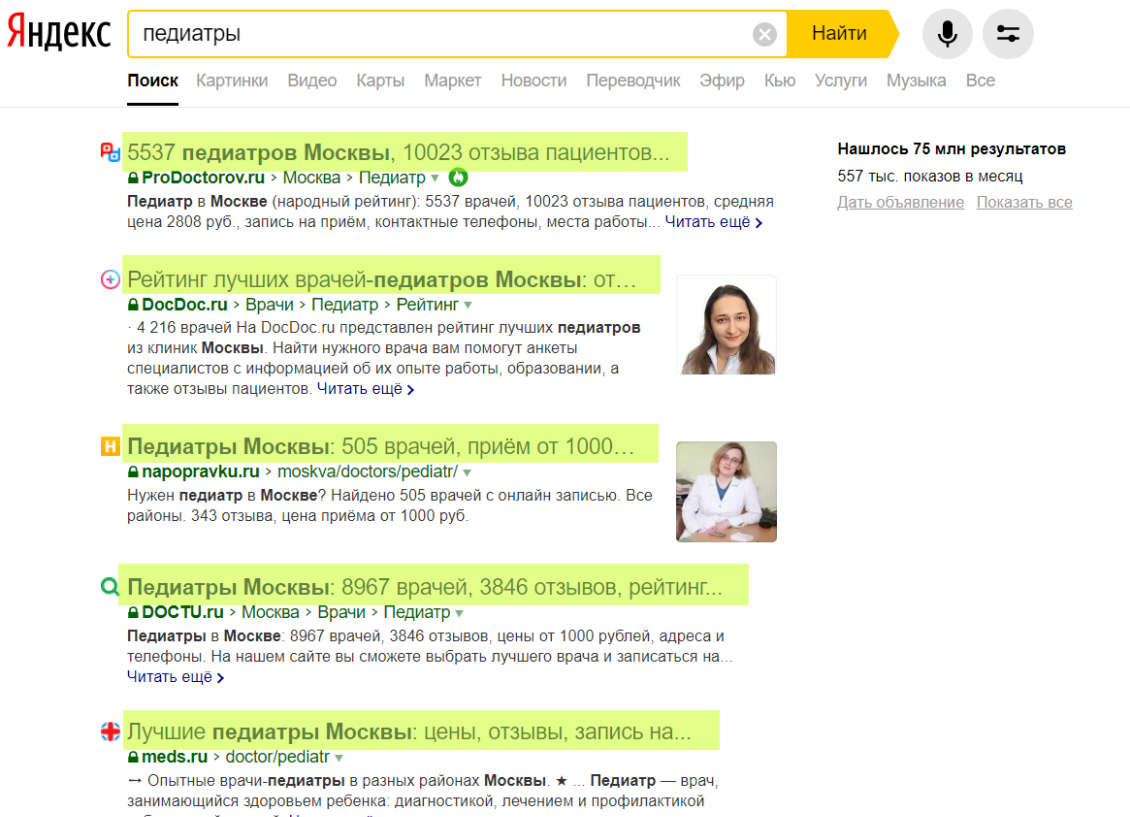This screenshot has height=817, width=1130.
Task: Expand the dropdown arrow after DOCTU Педиатр breadcrumb
Action: pos(459,613)
